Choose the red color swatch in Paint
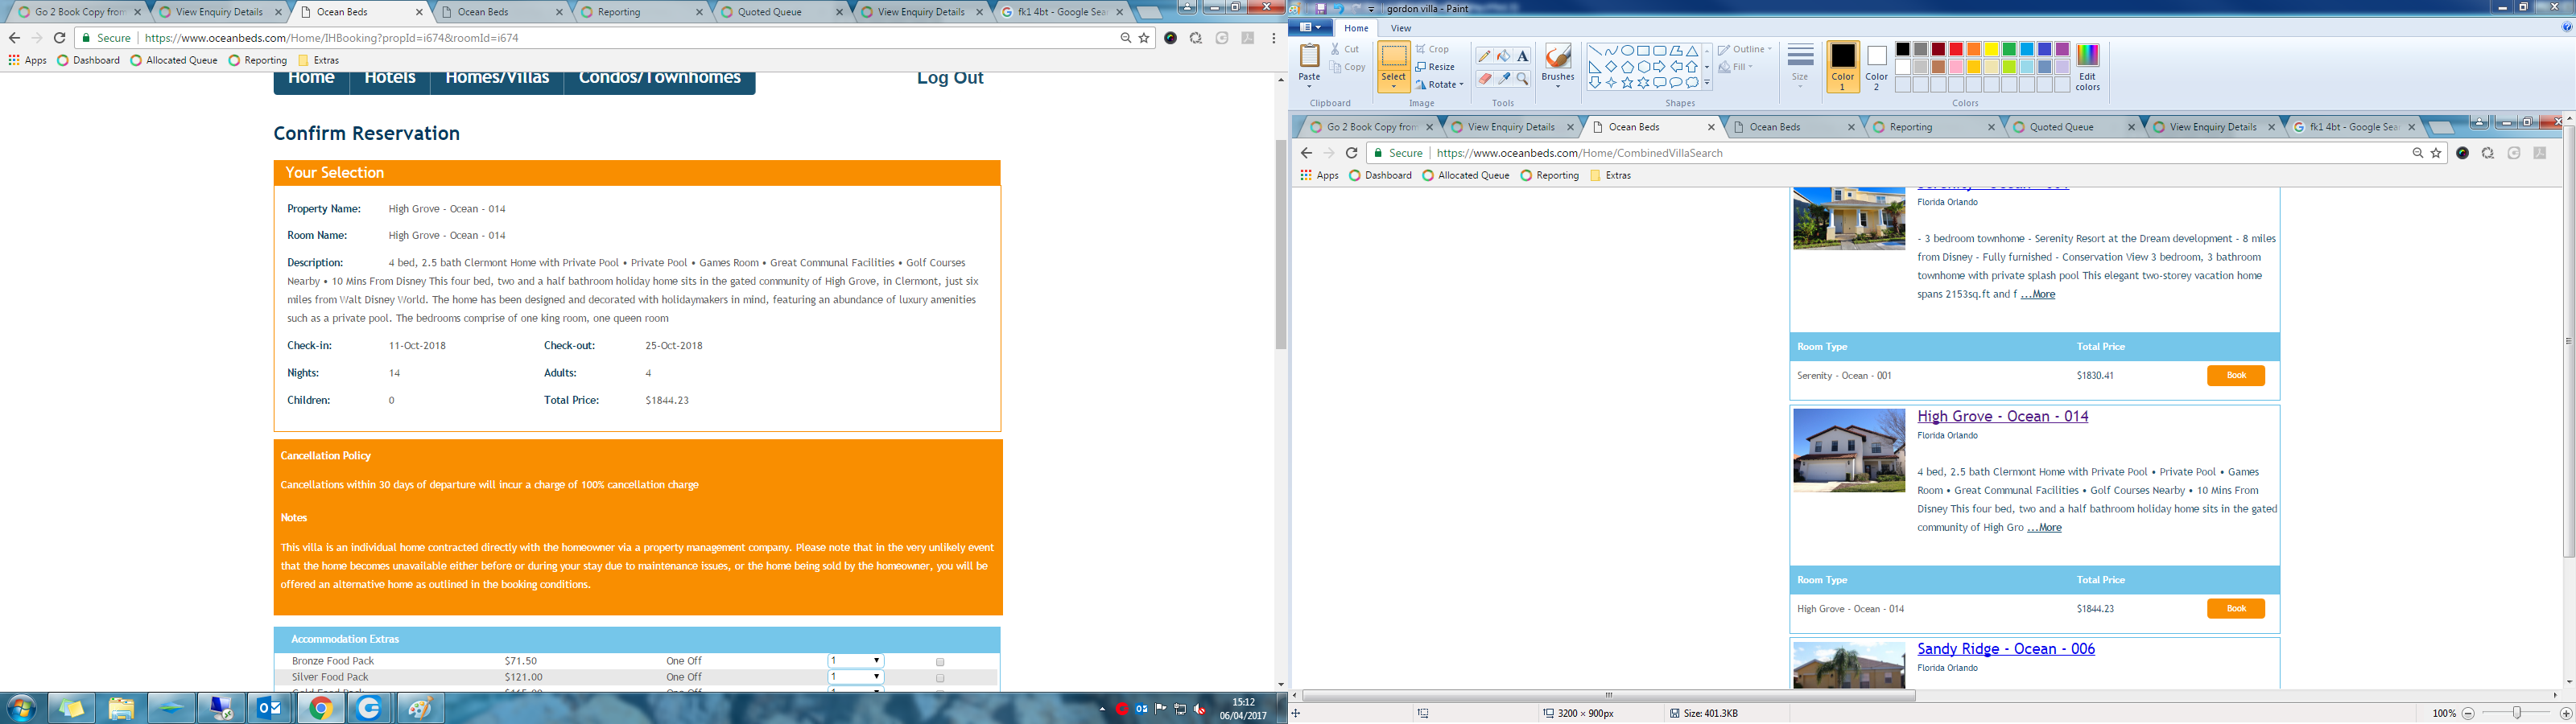The height and width of the screenshot is (724, 2576). point(1956,49)
